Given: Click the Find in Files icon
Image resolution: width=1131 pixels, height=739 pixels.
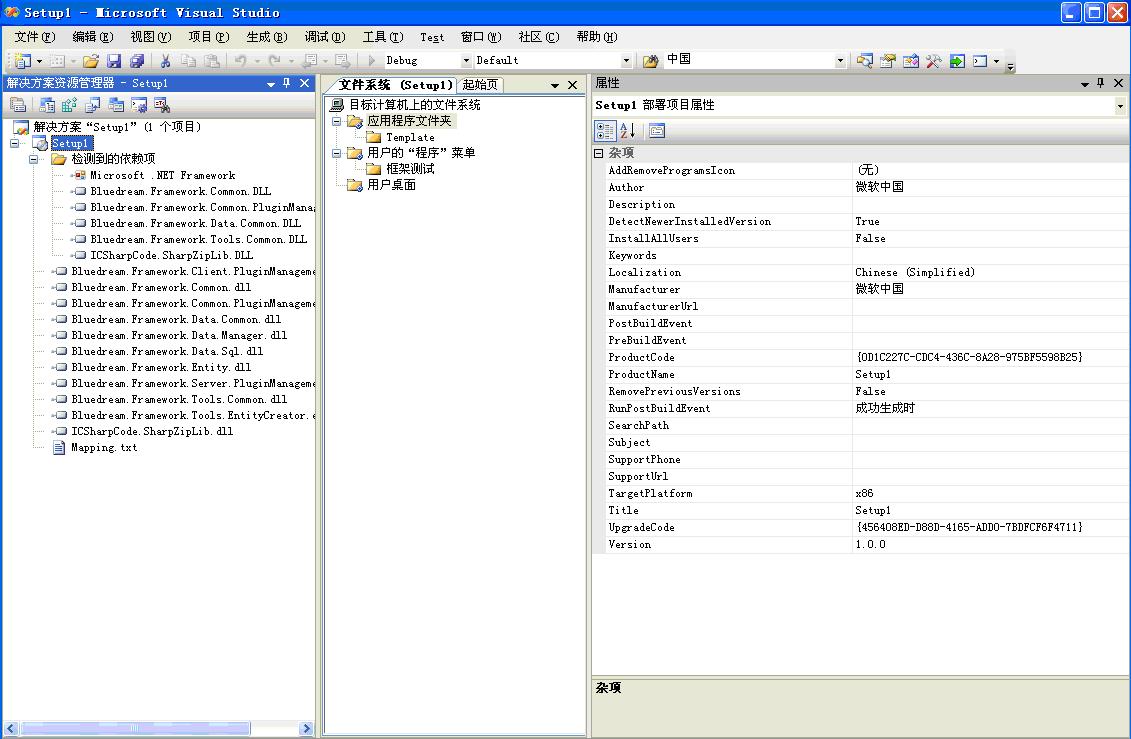Looking at the screenshot, I should point(650,61).
